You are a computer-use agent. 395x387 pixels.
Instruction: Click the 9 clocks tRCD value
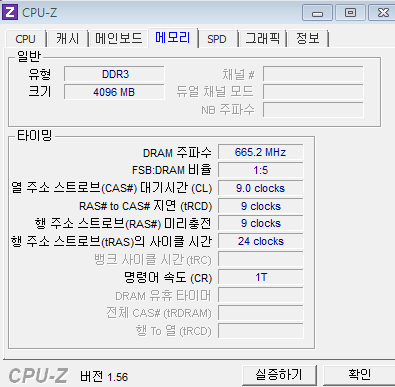[261, 206]
